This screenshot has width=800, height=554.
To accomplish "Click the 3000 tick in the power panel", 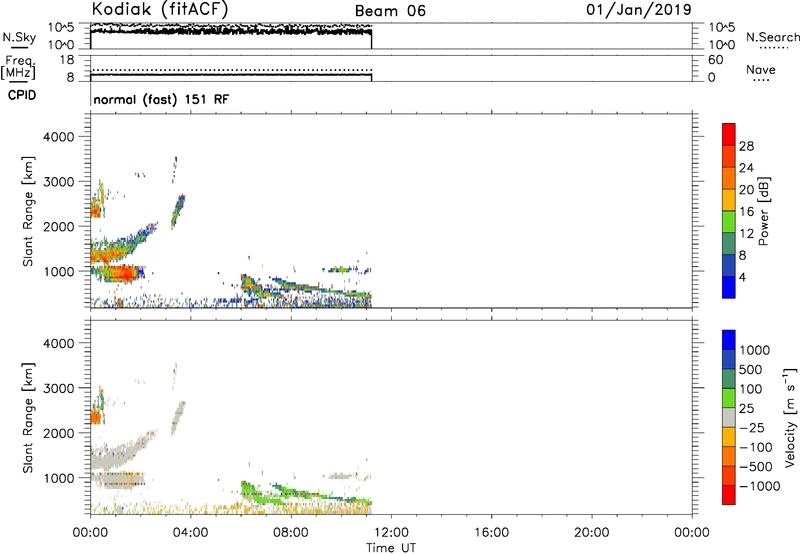I will tap(59, 182).
